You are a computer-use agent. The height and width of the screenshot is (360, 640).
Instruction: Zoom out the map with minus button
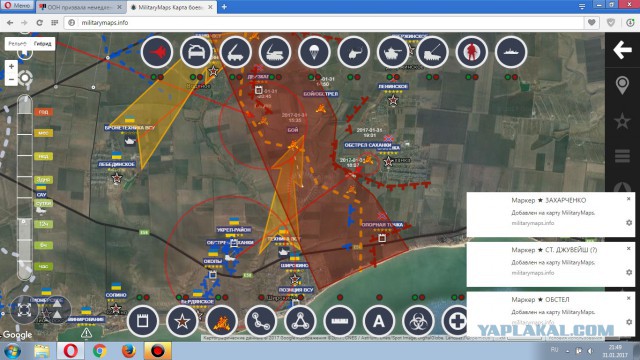tap(11, 79)
